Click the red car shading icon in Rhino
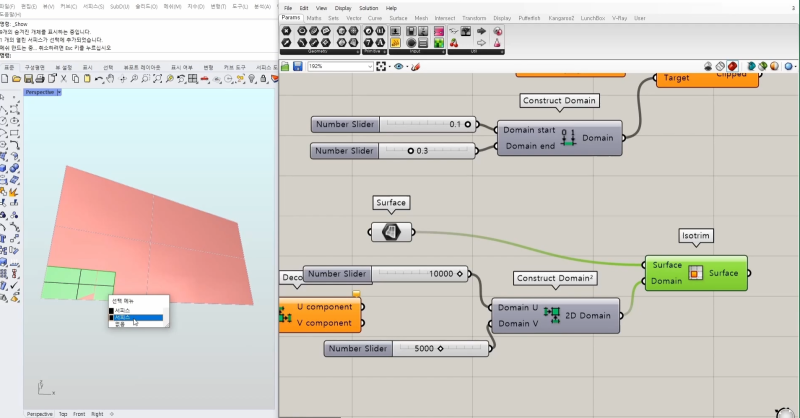The height and width of the screenshot is (418, 800). point(204,79)
